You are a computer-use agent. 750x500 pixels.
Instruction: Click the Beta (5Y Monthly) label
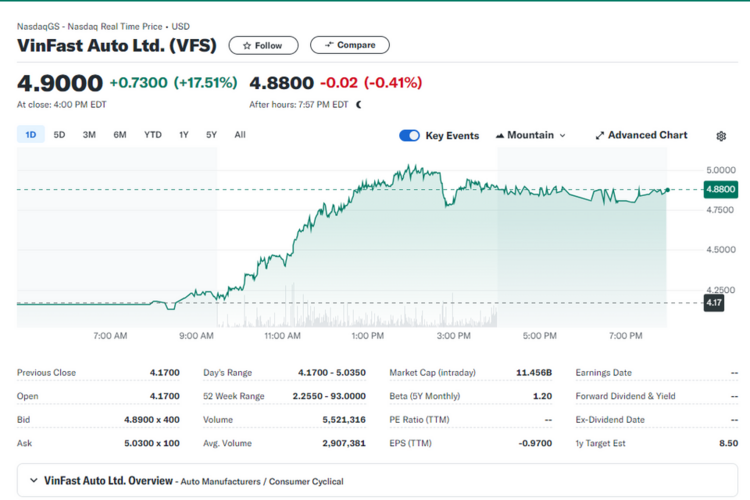pyautogui.click(x=424, y=396)
